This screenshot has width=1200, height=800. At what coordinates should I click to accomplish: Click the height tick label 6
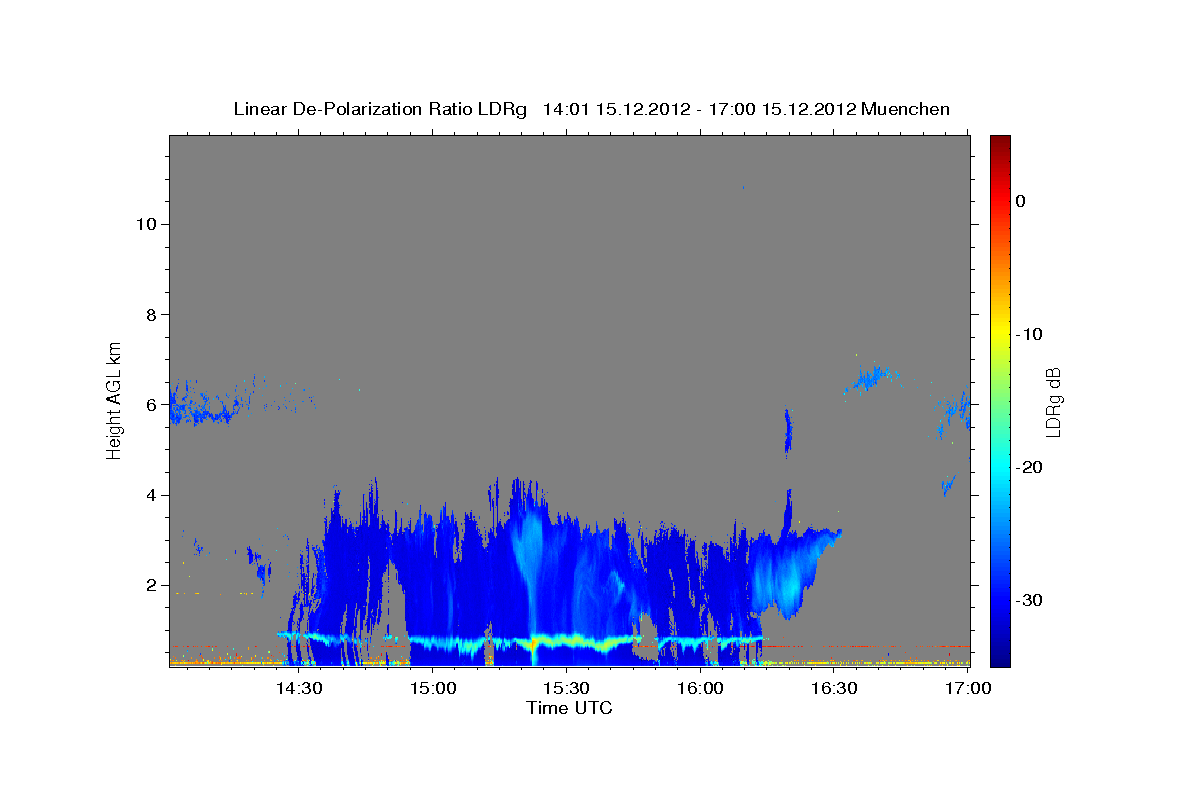click(150, 405)
